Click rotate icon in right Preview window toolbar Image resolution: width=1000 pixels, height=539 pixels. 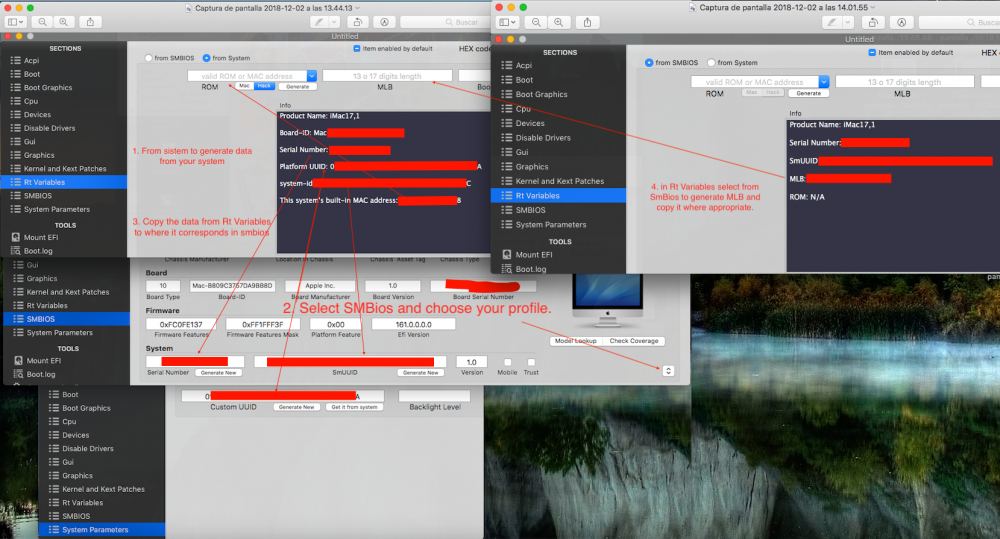coord(873,22)
